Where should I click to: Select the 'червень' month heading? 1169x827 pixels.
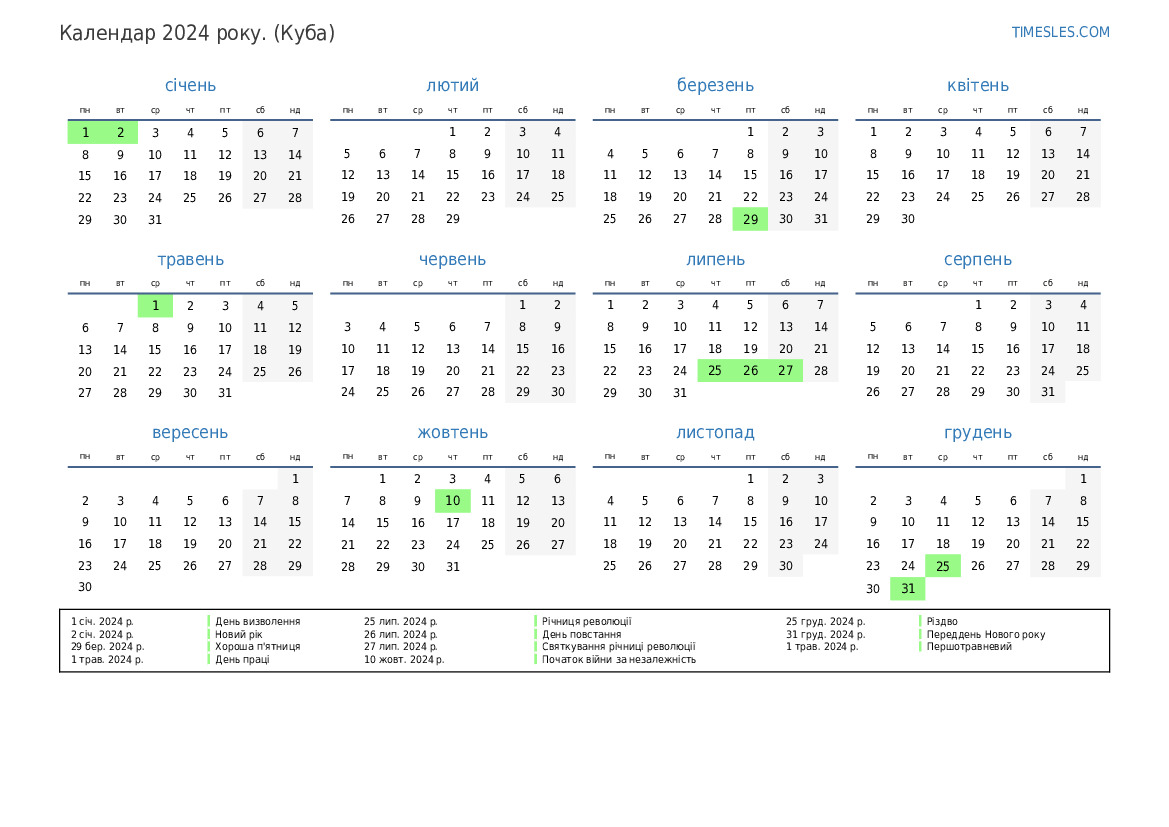coord(453,260)
